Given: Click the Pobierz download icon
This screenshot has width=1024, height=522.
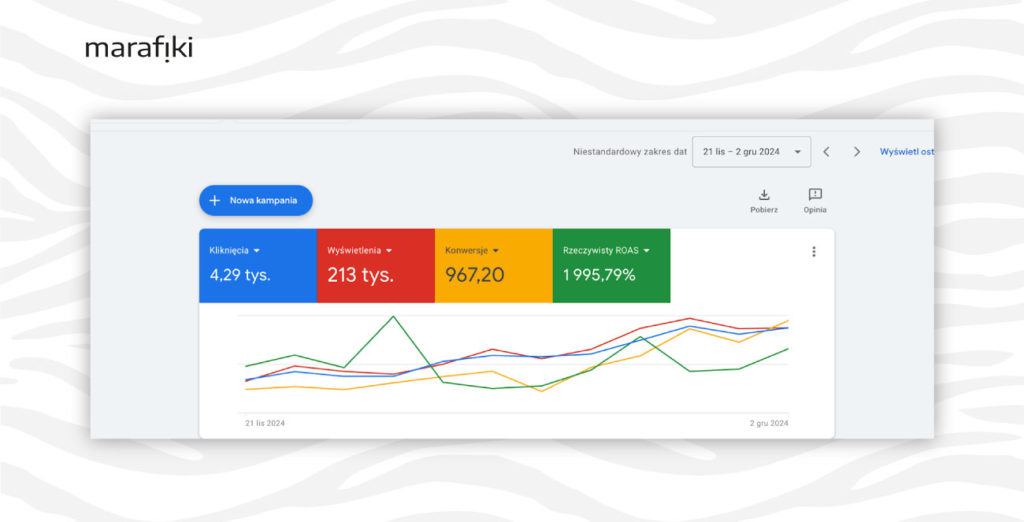Looking at the screenshot, I should pyautogui.click(x=764, y=195).
